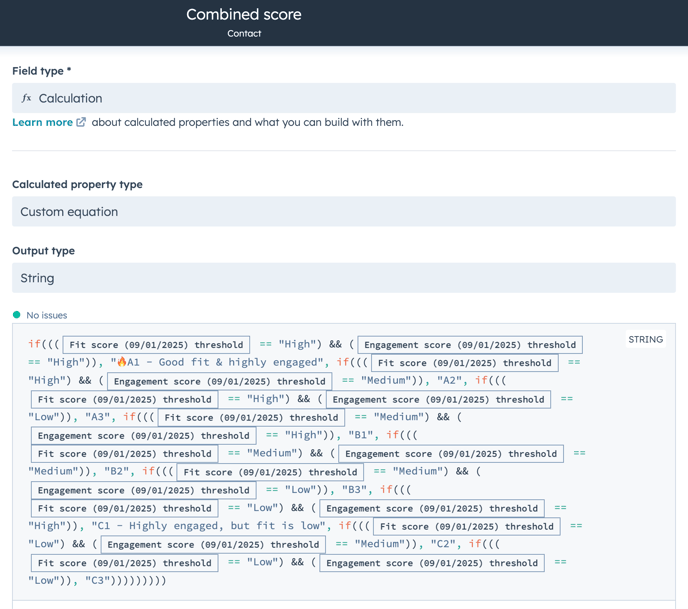The image size is (688, 609).
Task: Click the Combined score header title
Action: click(244, 14)
